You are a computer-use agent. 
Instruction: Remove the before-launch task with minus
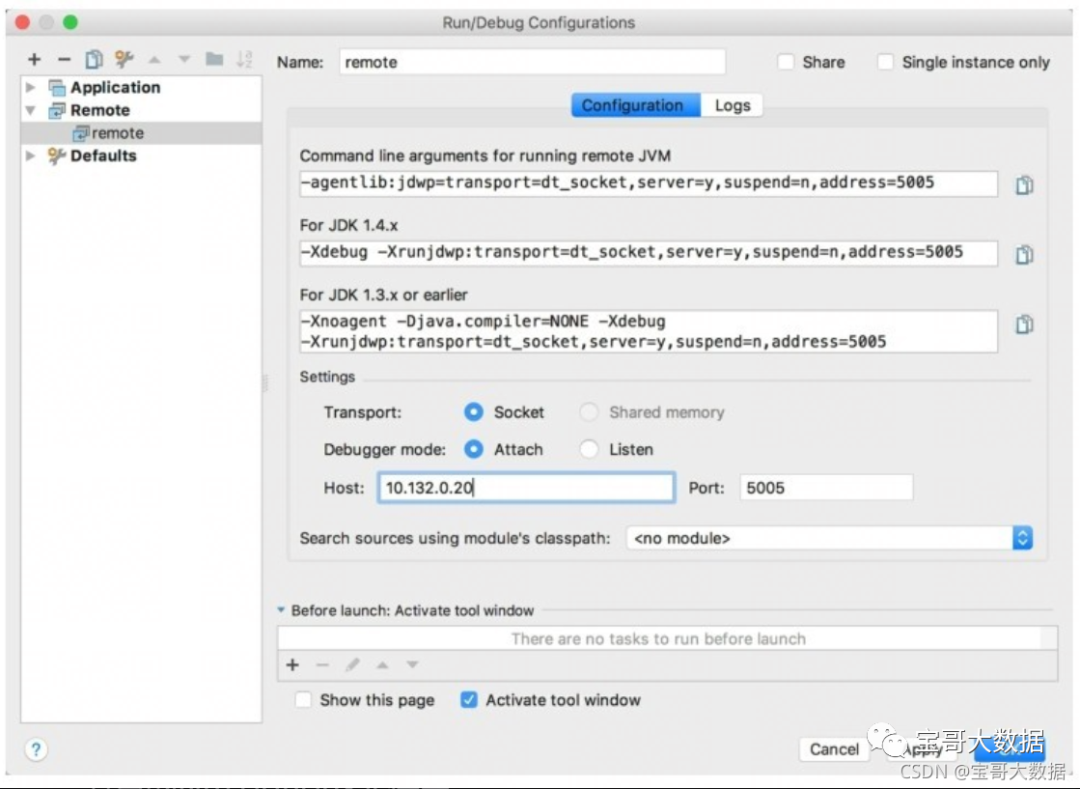322,665
